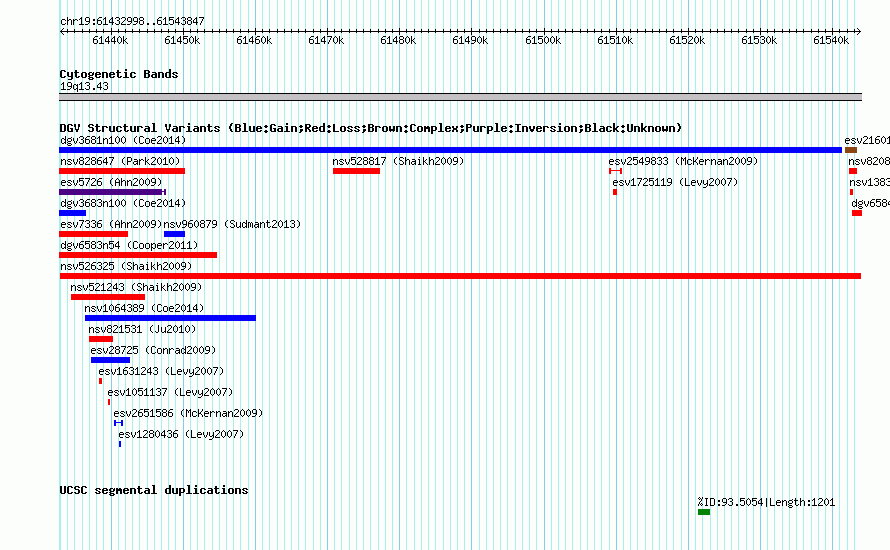Click the red bar under nsv528817
The width and height of the screenshot is (890, 550).
(356, 171)
